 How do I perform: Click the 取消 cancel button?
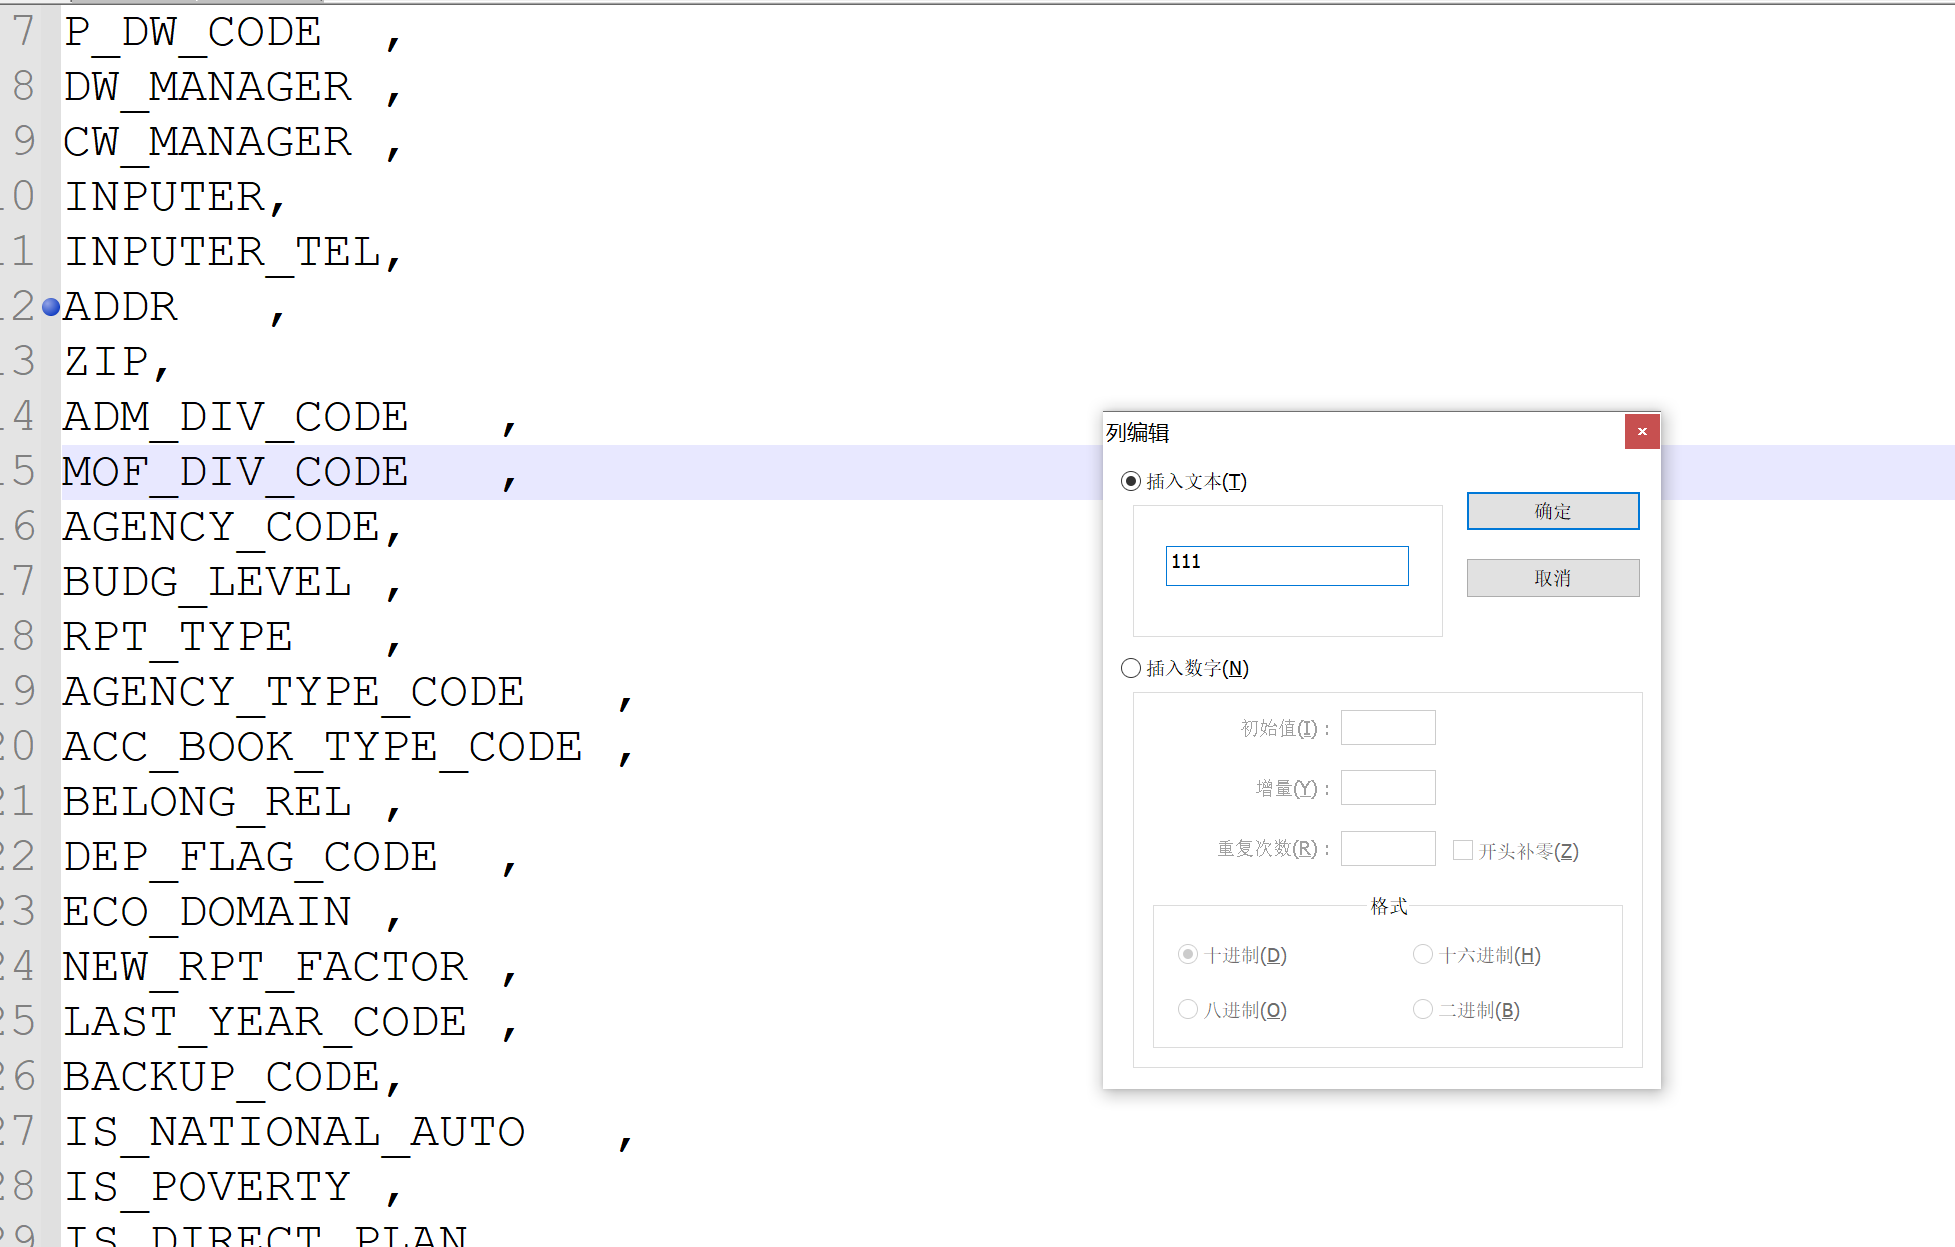(1552, 578)
